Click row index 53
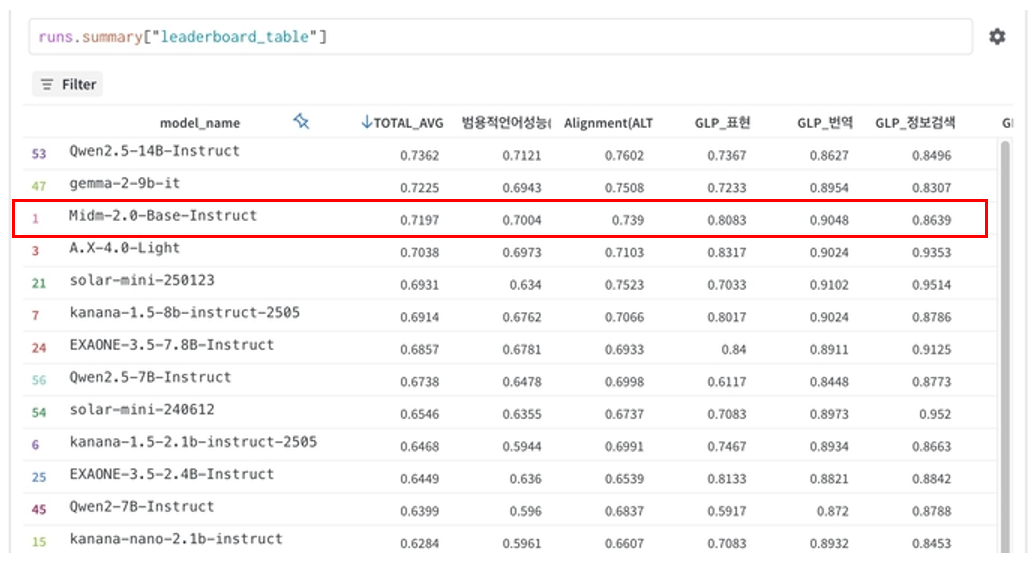The width and height of the screenshot is (1033, 565). [39, 153]
